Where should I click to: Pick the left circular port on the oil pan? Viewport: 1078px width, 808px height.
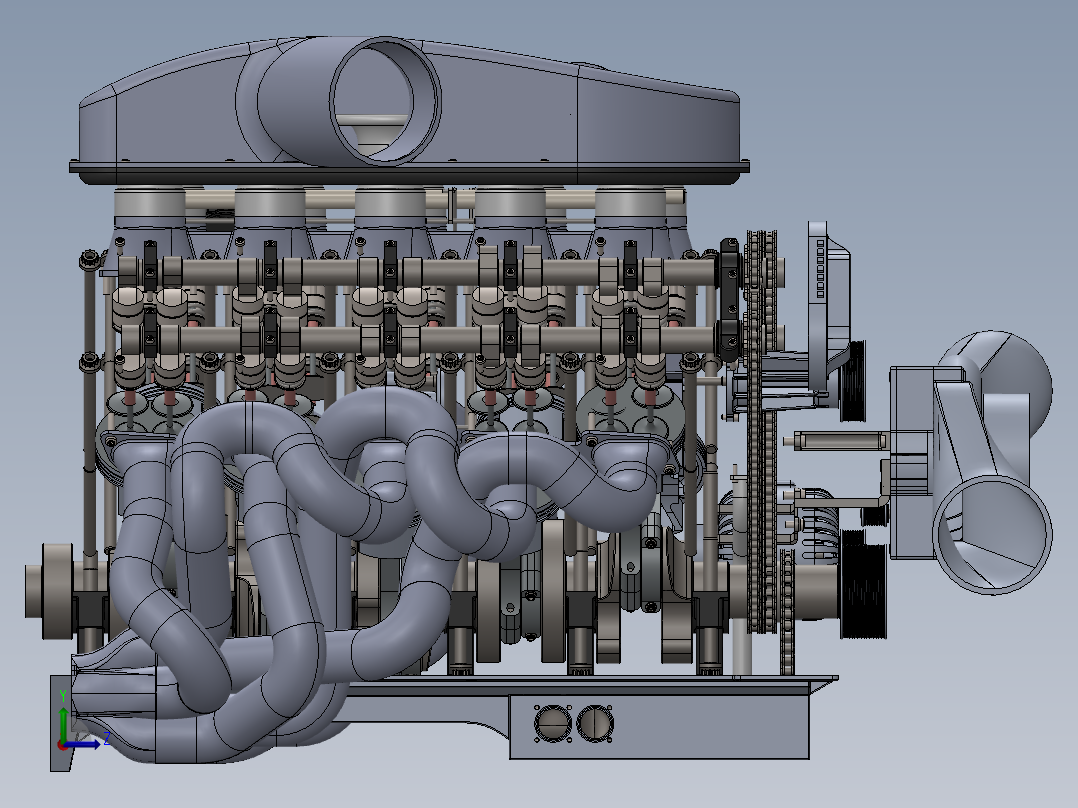tap(553, 723)
